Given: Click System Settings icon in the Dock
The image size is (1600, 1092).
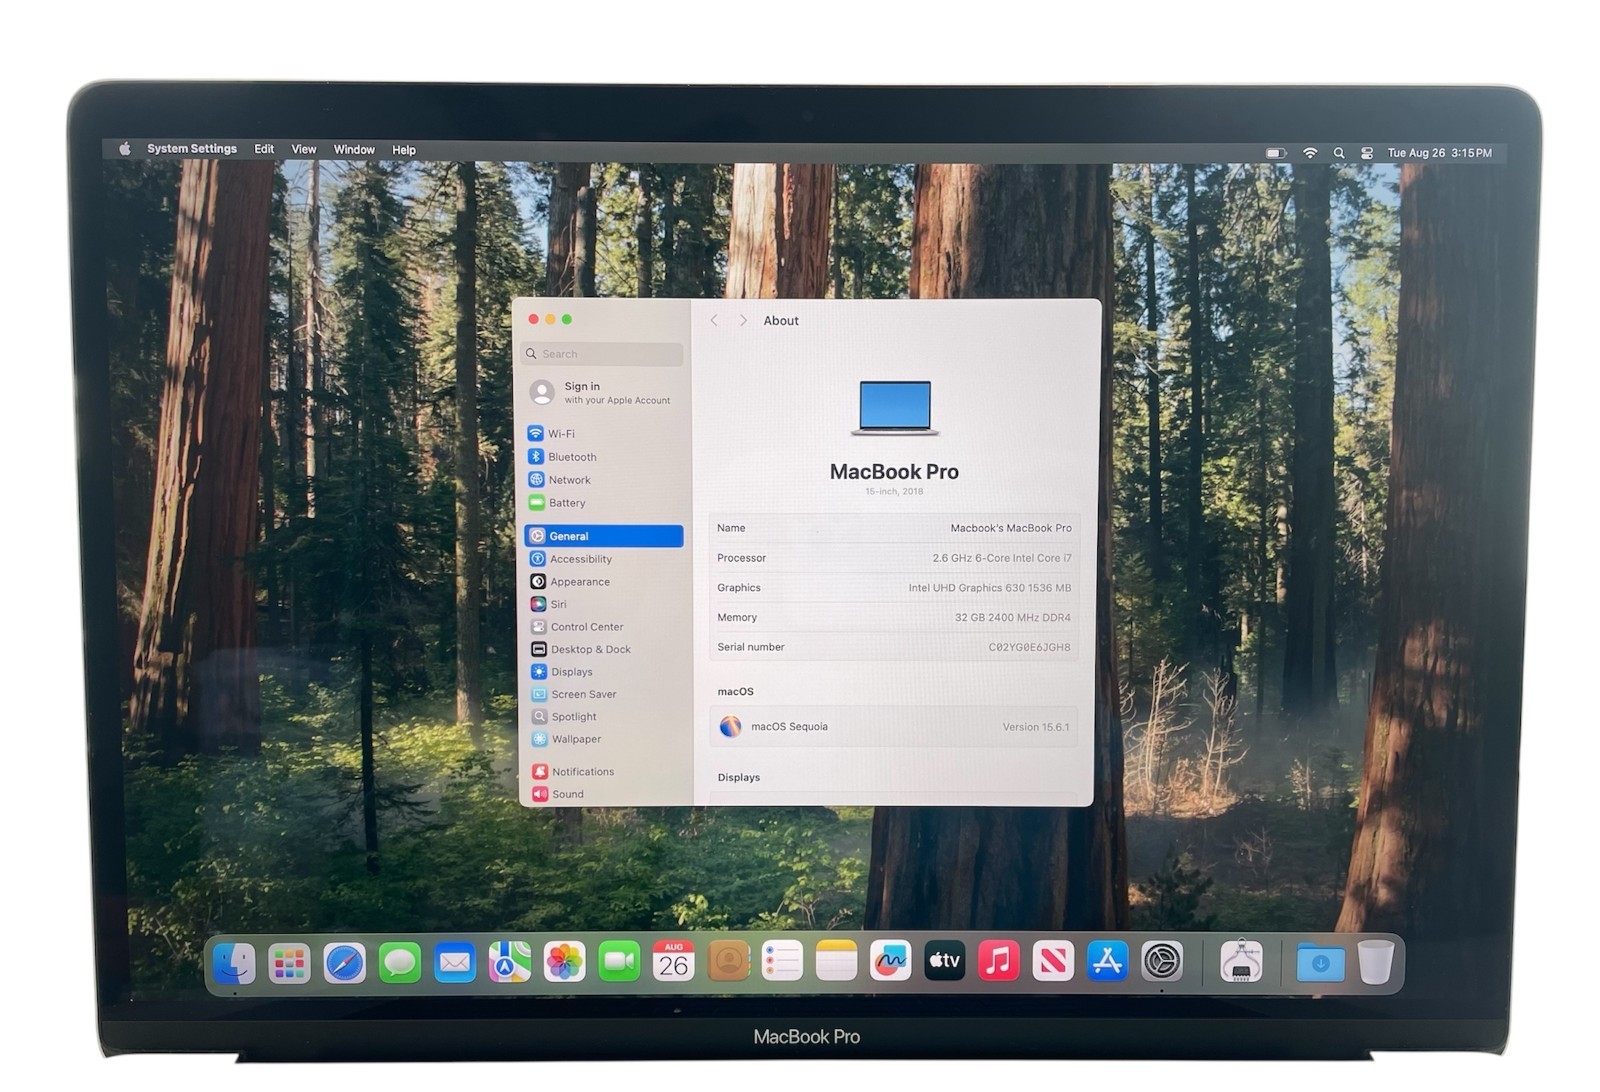Looking at the screenshot, I should click(1162, 962).
